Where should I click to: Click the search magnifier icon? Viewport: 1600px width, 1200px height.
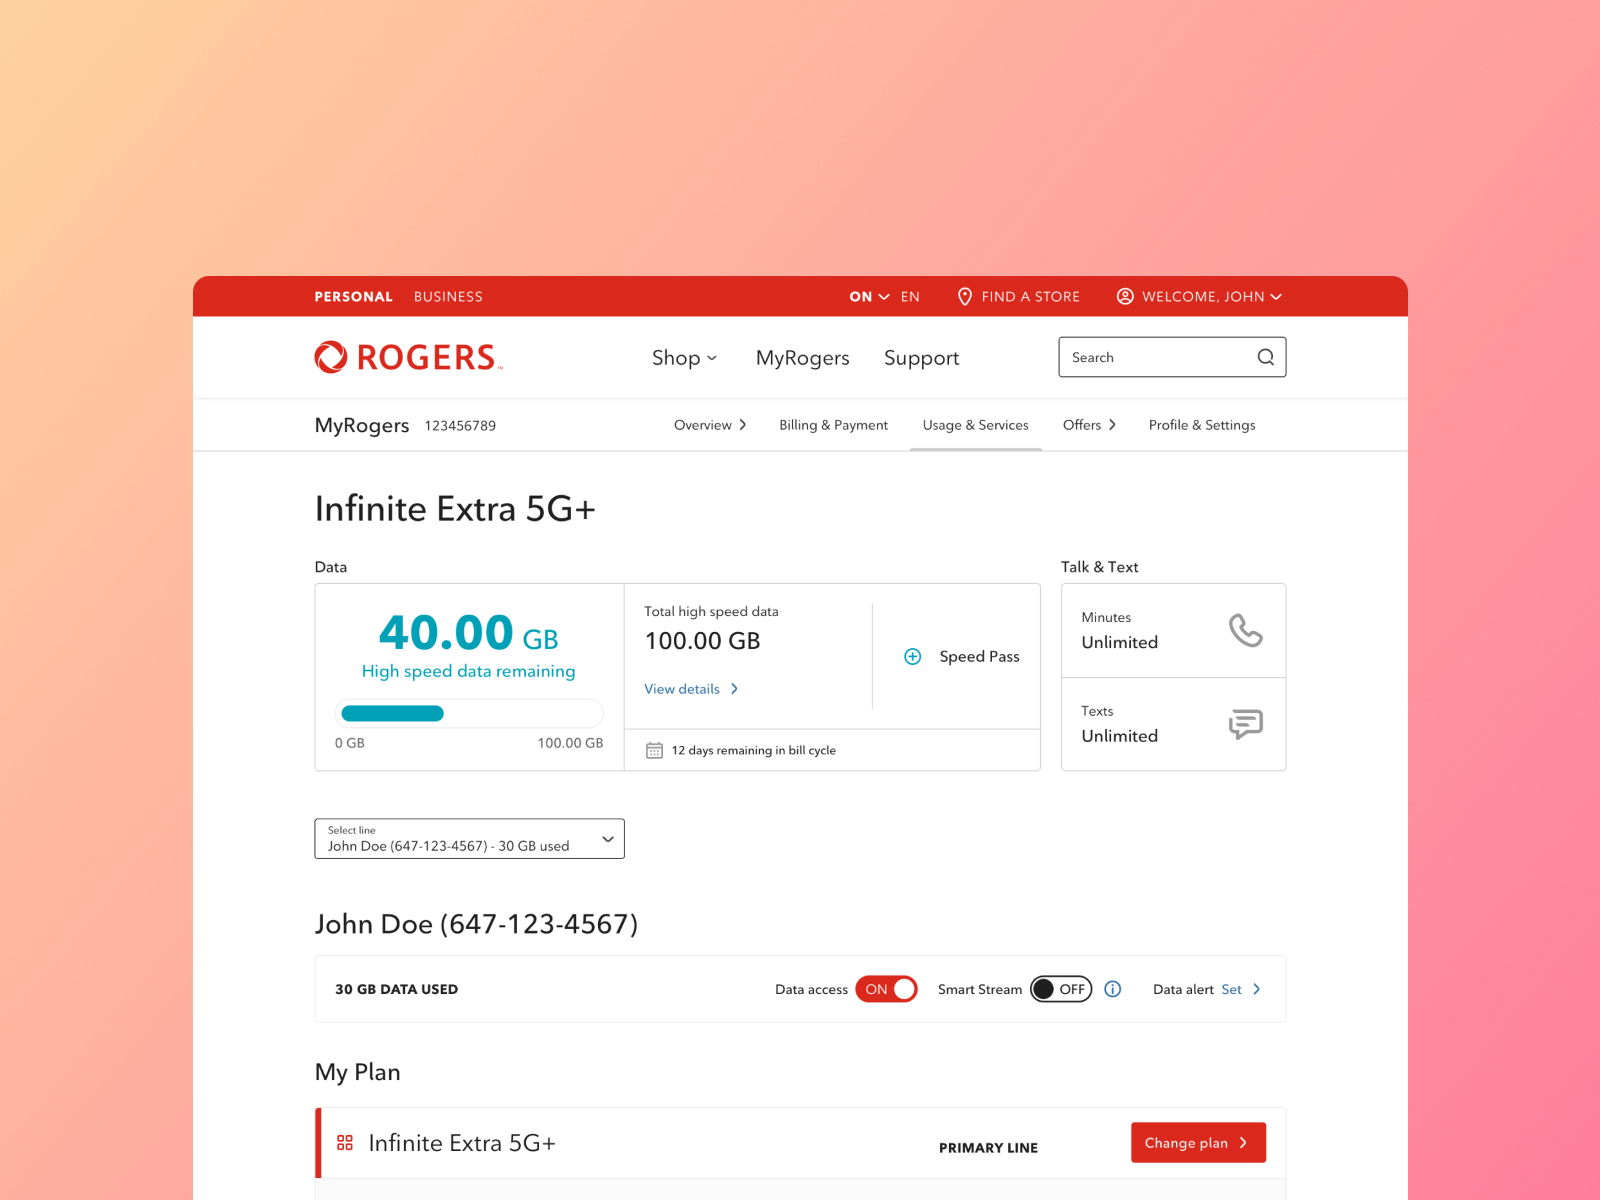point(1265,357)
